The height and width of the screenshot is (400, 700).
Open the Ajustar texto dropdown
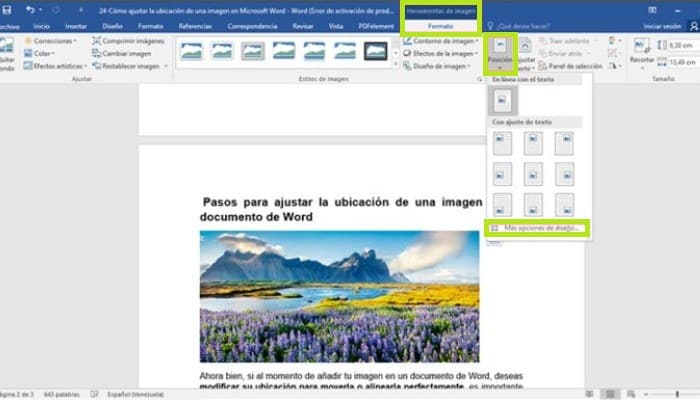[526, 55]
